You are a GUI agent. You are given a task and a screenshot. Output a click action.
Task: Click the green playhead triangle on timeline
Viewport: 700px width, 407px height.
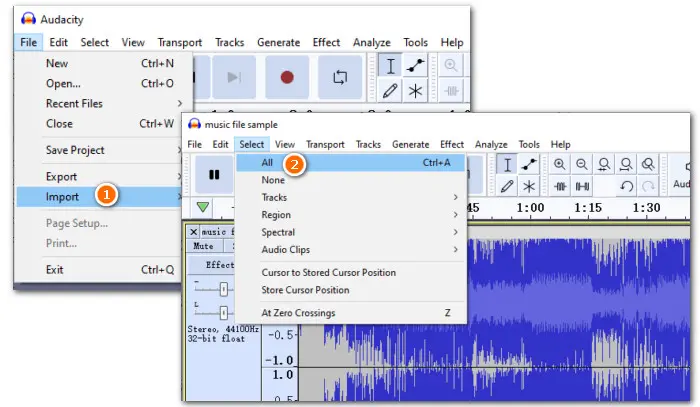(x=203, y=207)
